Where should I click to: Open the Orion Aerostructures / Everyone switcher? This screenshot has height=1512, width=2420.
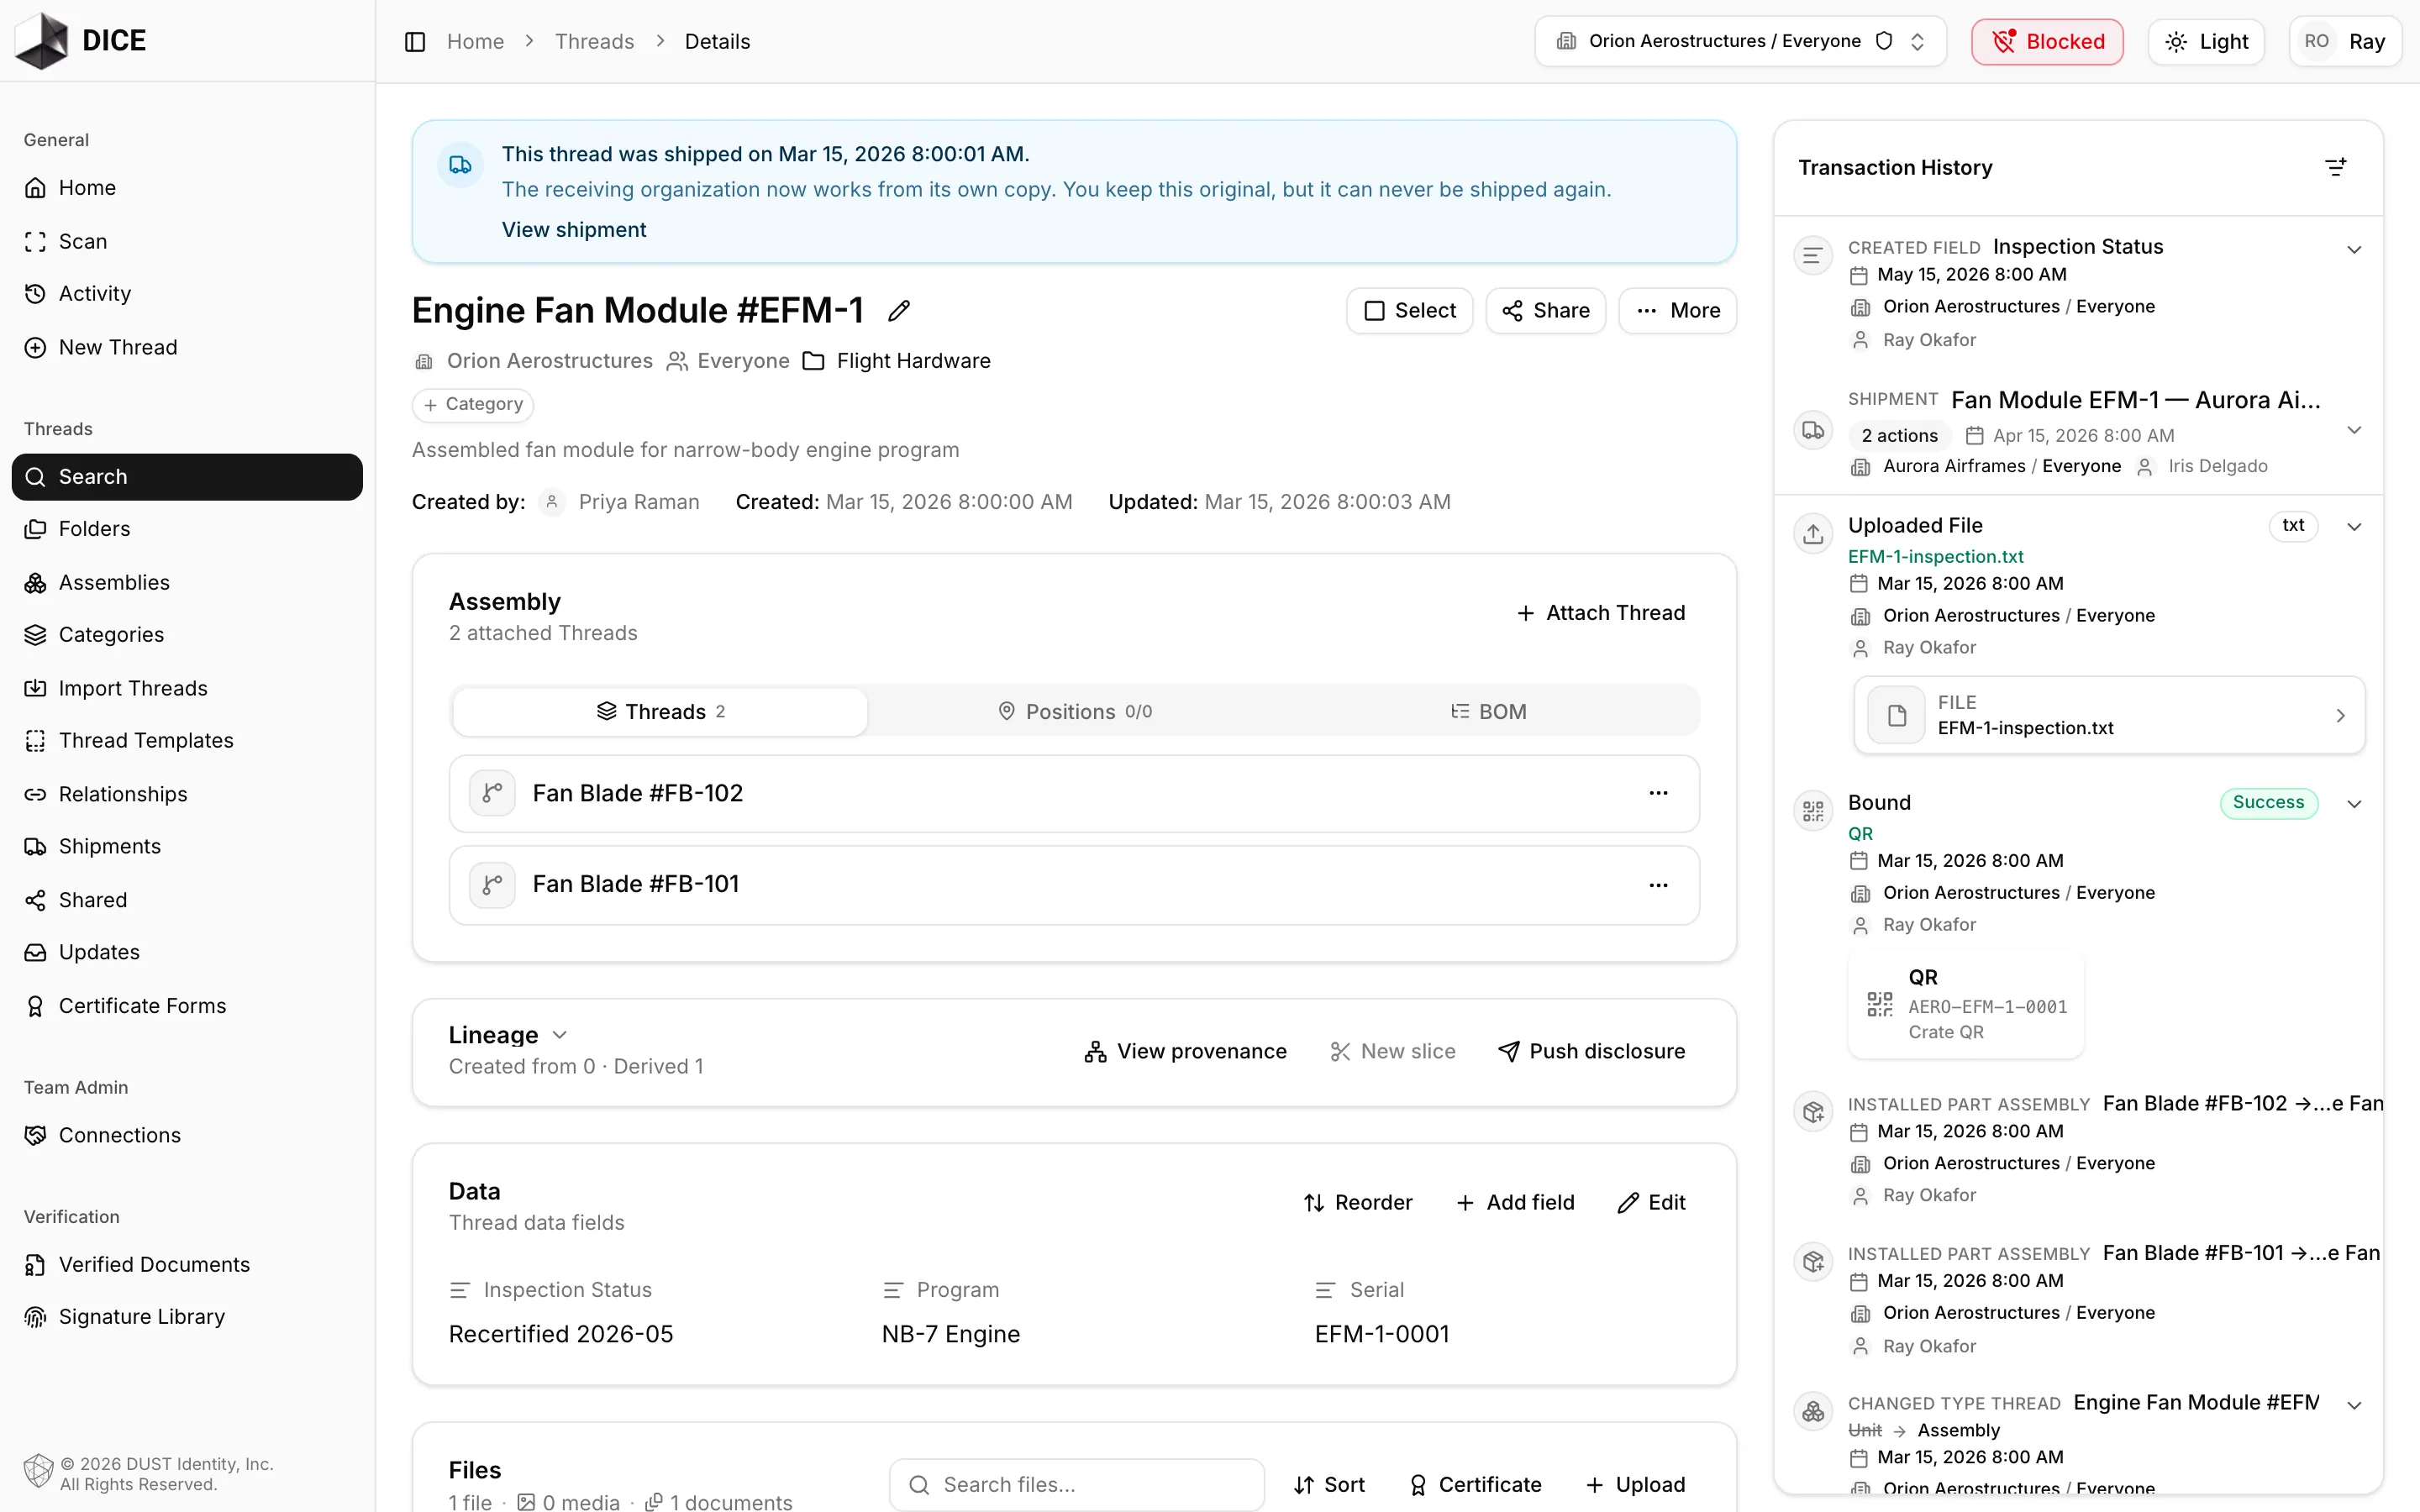point(1740,41)
